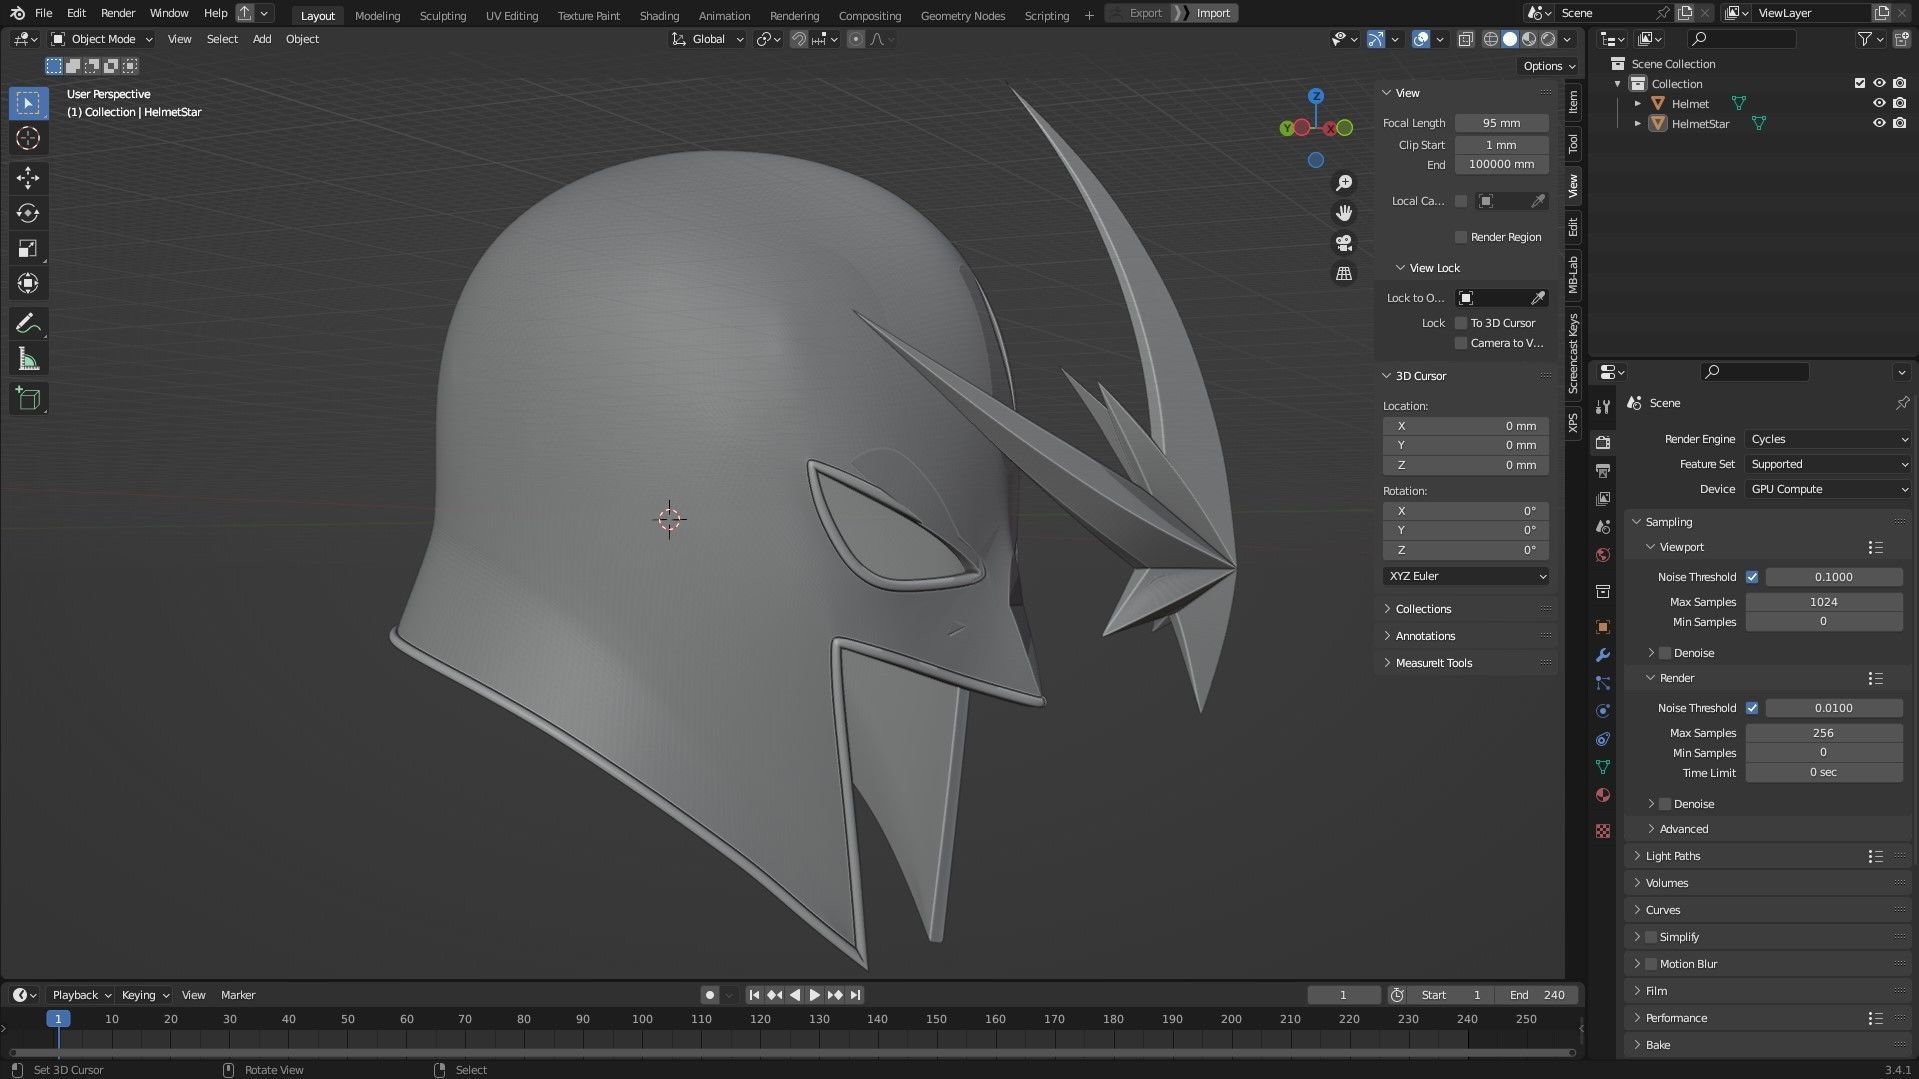The width and height of the screenshot is (1919, 1079).
Task: Choose the Measure tool
Action: (28, 360)
